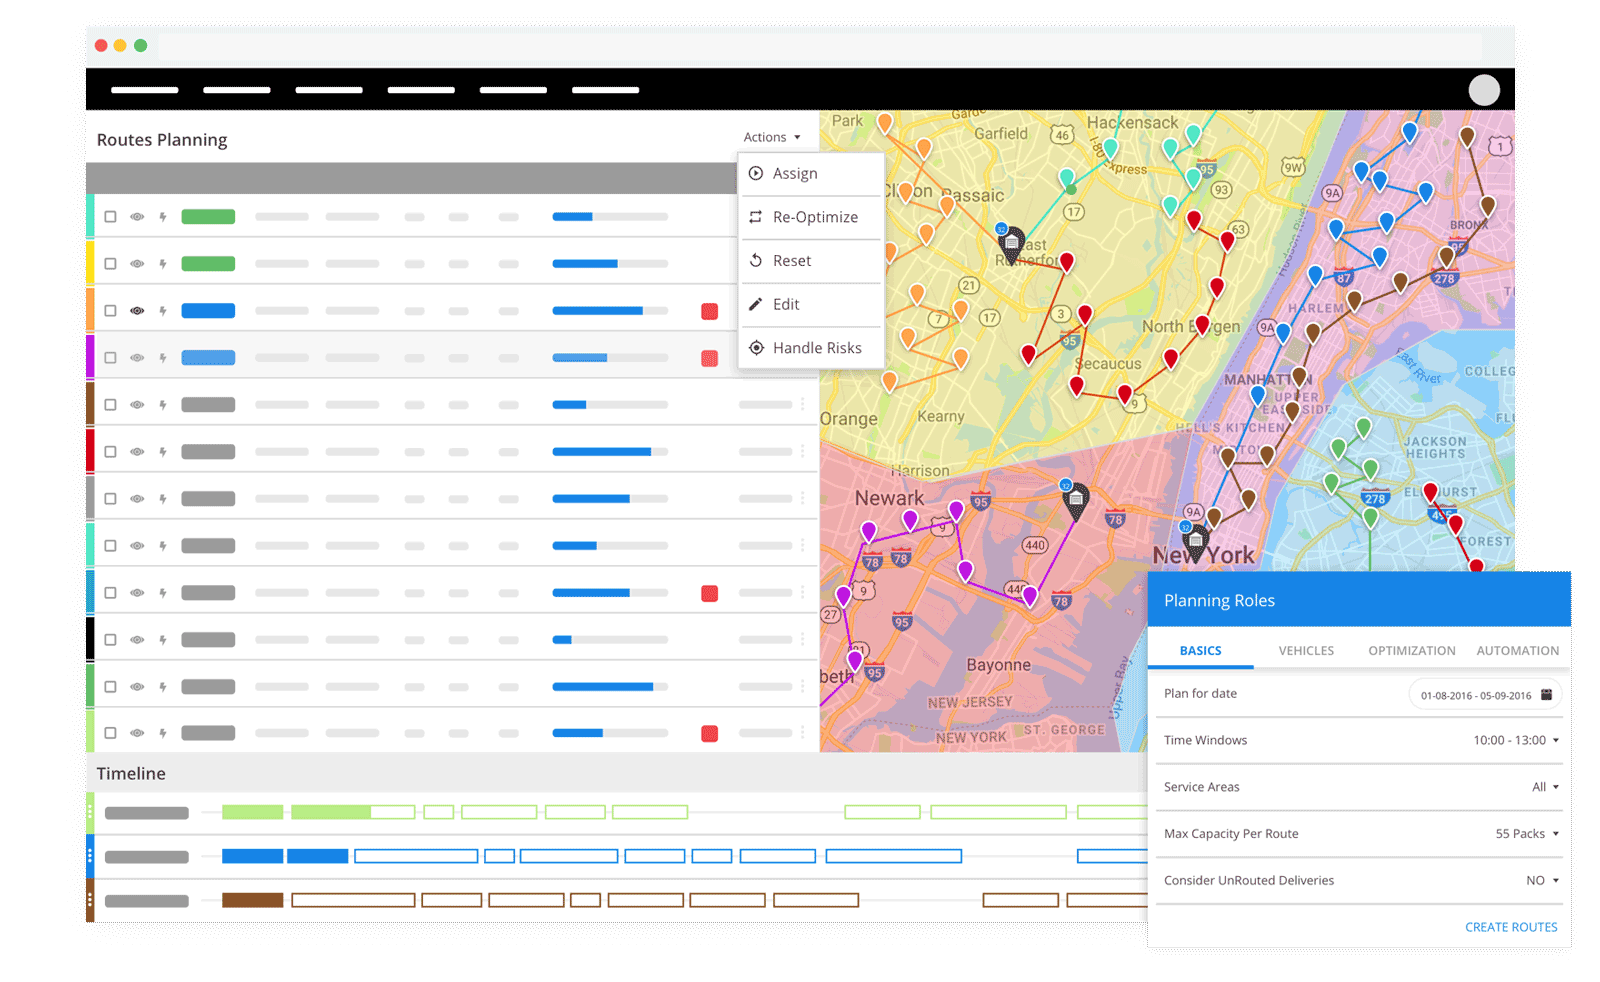Viewport: 1600px width, 982px height.
Task: Toggle the eye icon in the red-marked row
Action: pyautogui.click(x=137, y=452)
